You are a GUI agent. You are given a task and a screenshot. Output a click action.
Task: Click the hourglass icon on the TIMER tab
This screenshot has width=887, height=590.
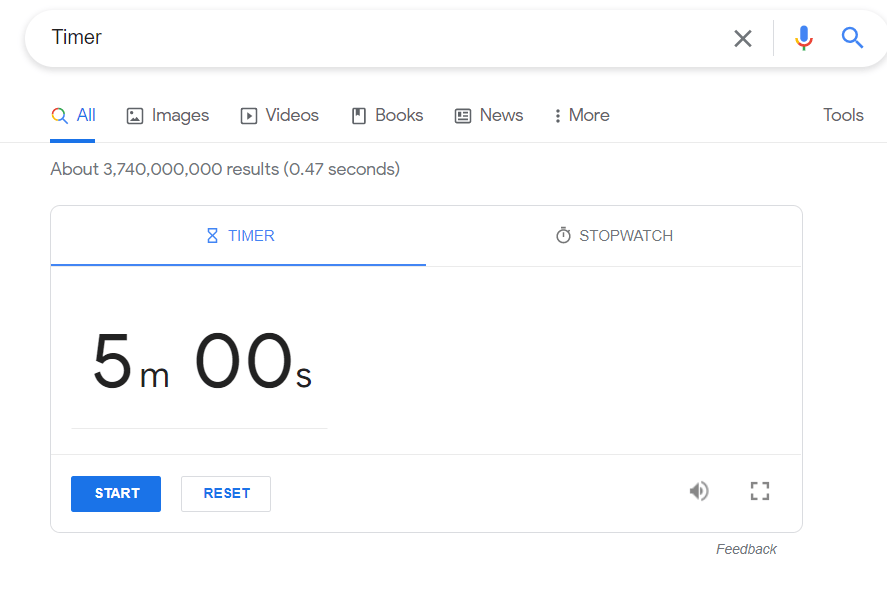coord(212,235)
